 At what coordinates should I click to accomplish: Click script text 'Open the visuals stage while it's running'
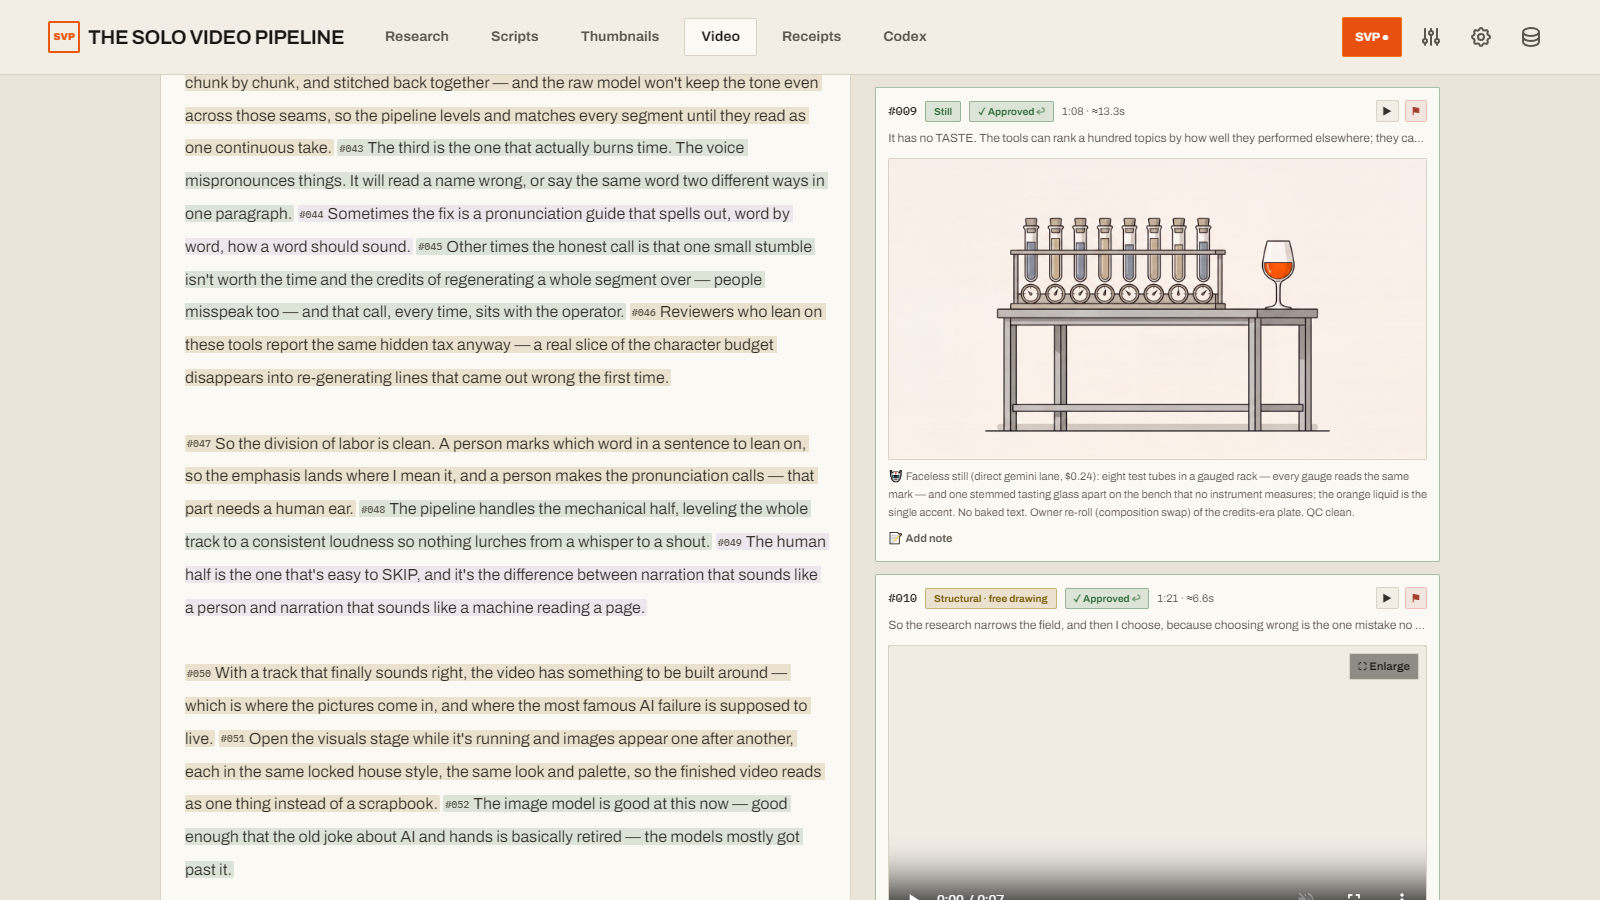[388, 738]
